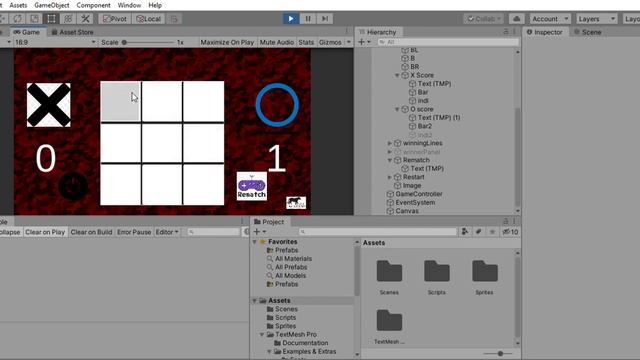The image size is (640, 360).
Task: Toggle Local/Global handle rotation
Action: 148,19
